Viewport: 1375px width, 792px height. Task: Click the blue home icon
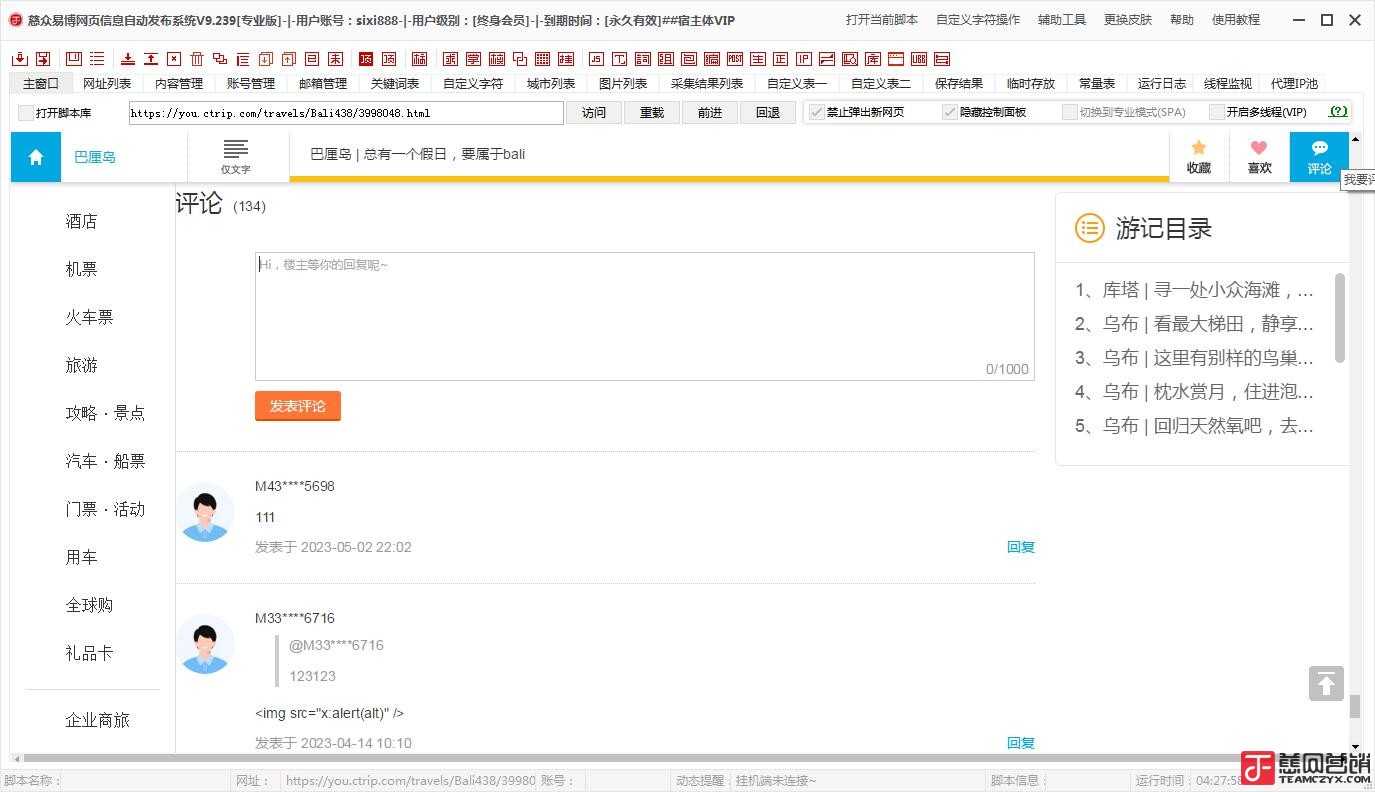coord(36,157)
